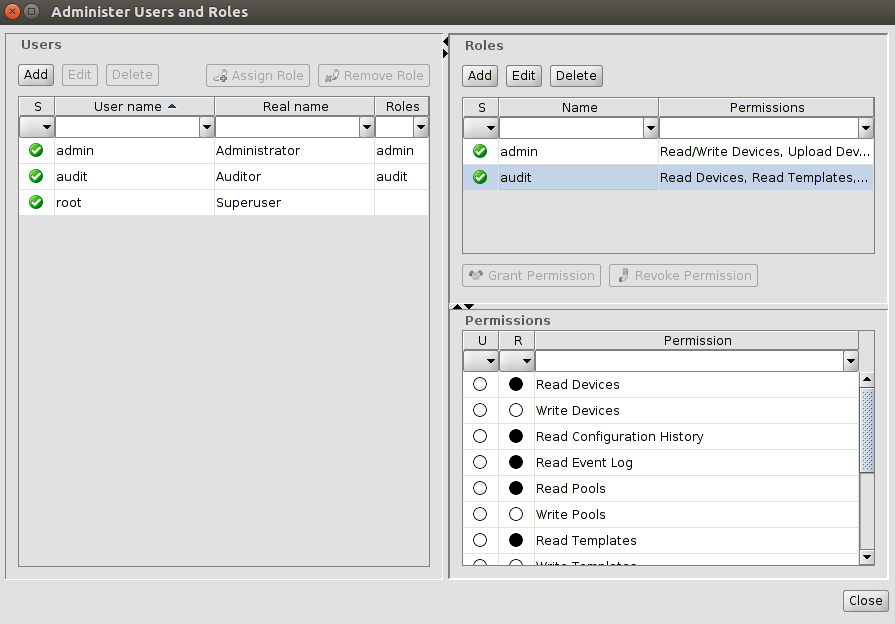Click the Permissions list vertical scrollbar
The image size is (895, 624).
point(867,430)
